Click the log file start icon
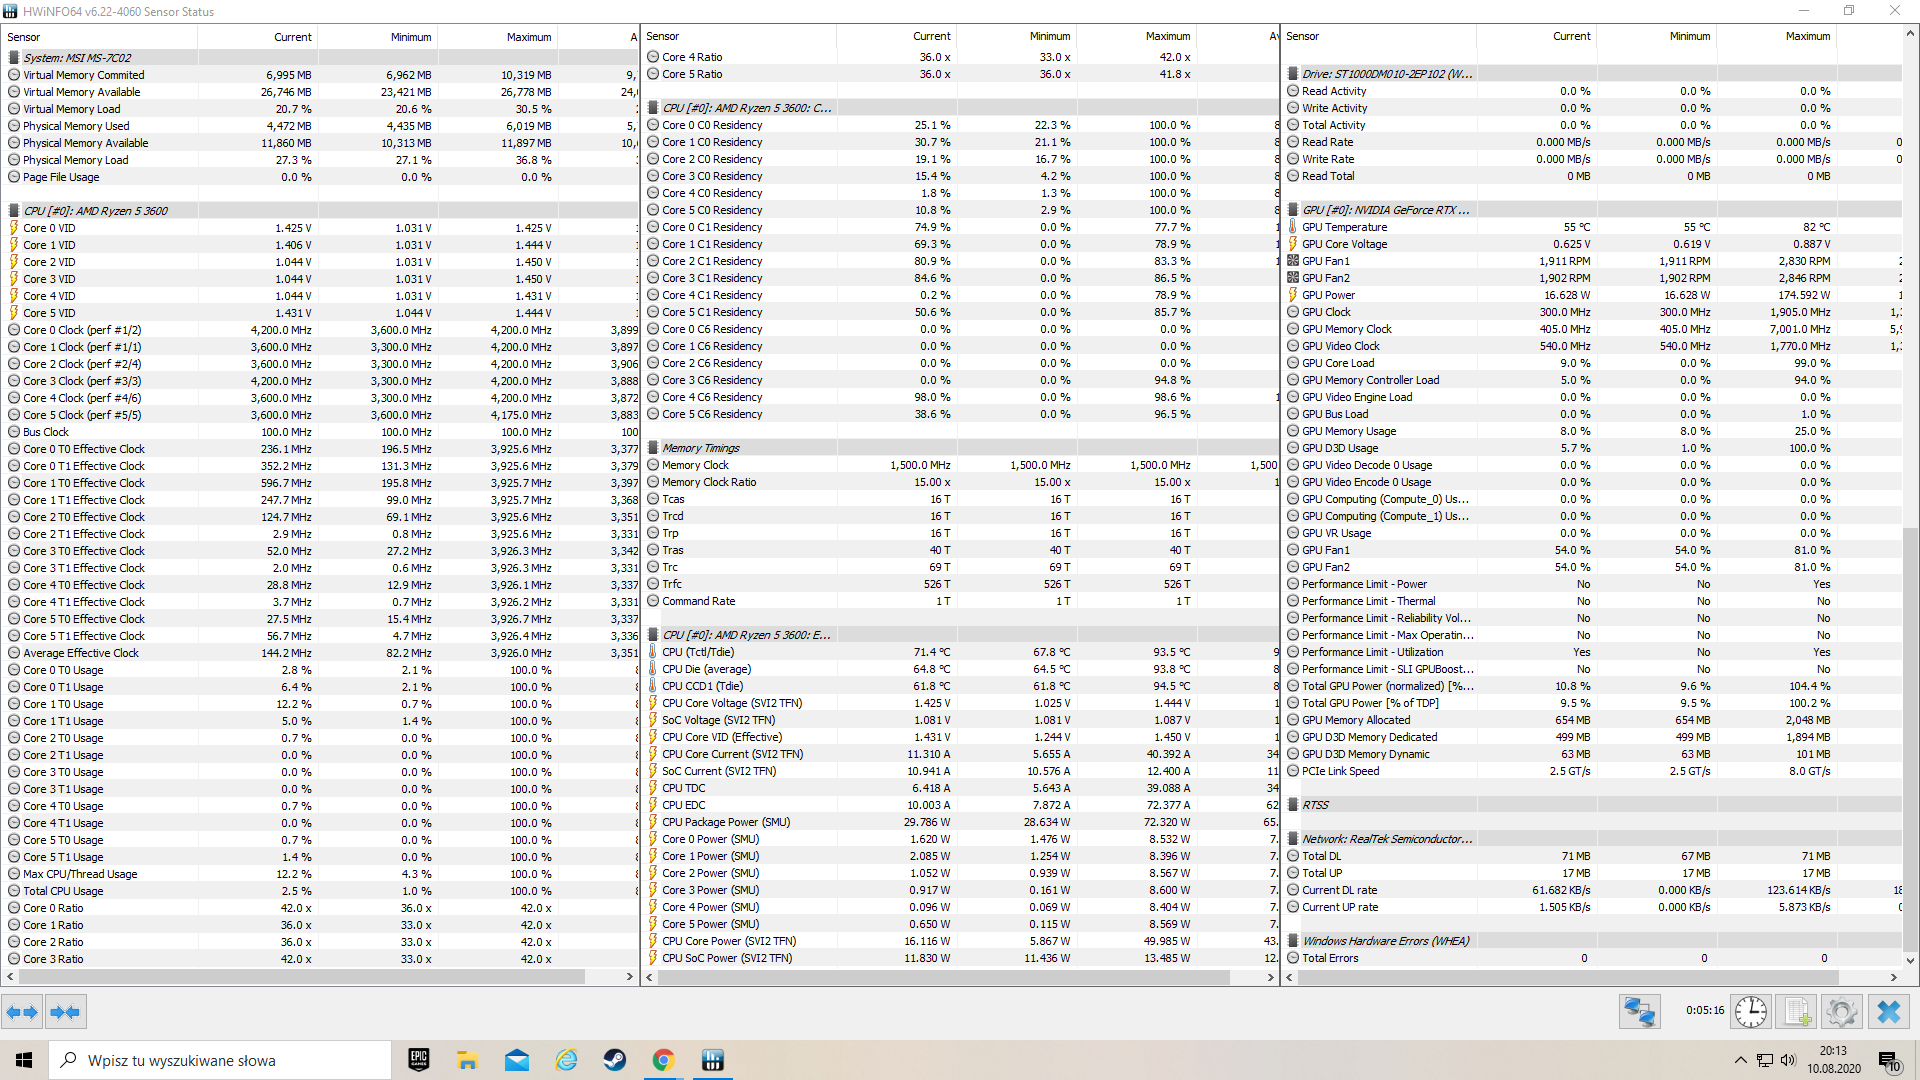The height and width of the screenshot is (1080, 1920). tap(1797, 1012)
